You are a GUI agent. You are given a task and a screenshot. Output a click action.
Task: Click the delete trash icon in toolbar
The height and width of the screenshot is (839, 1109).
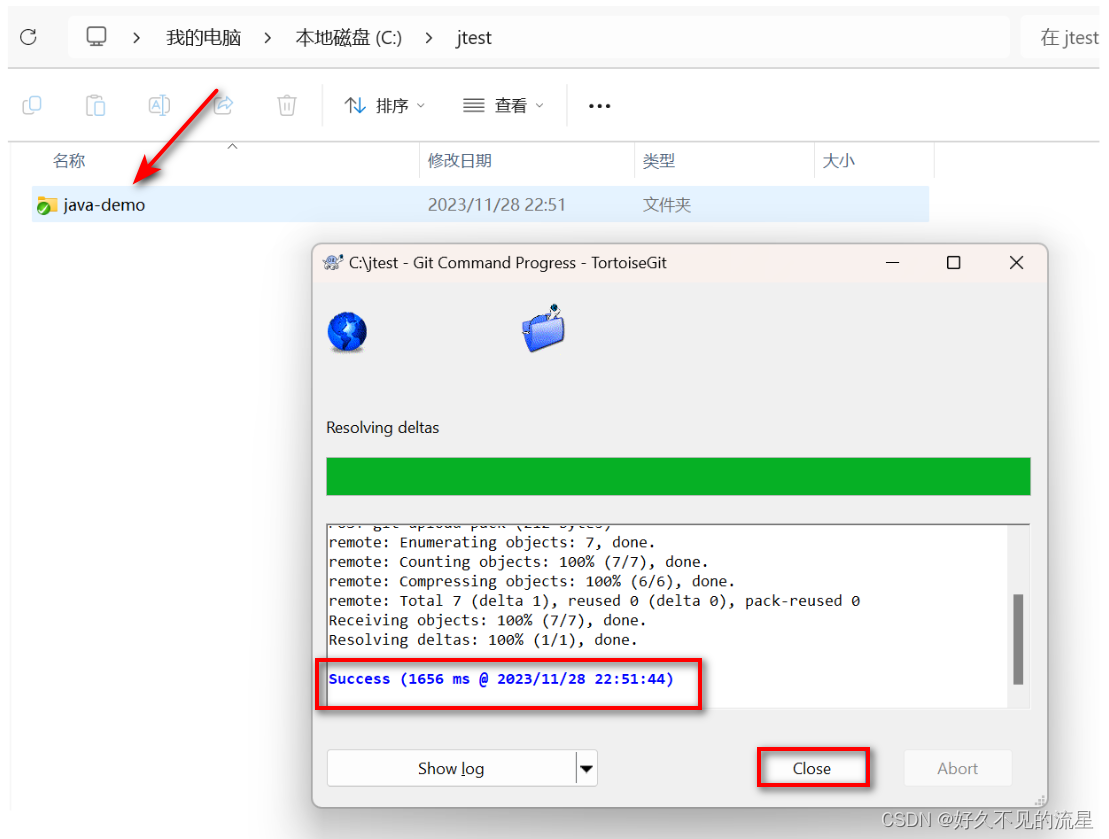coord(286,105)
